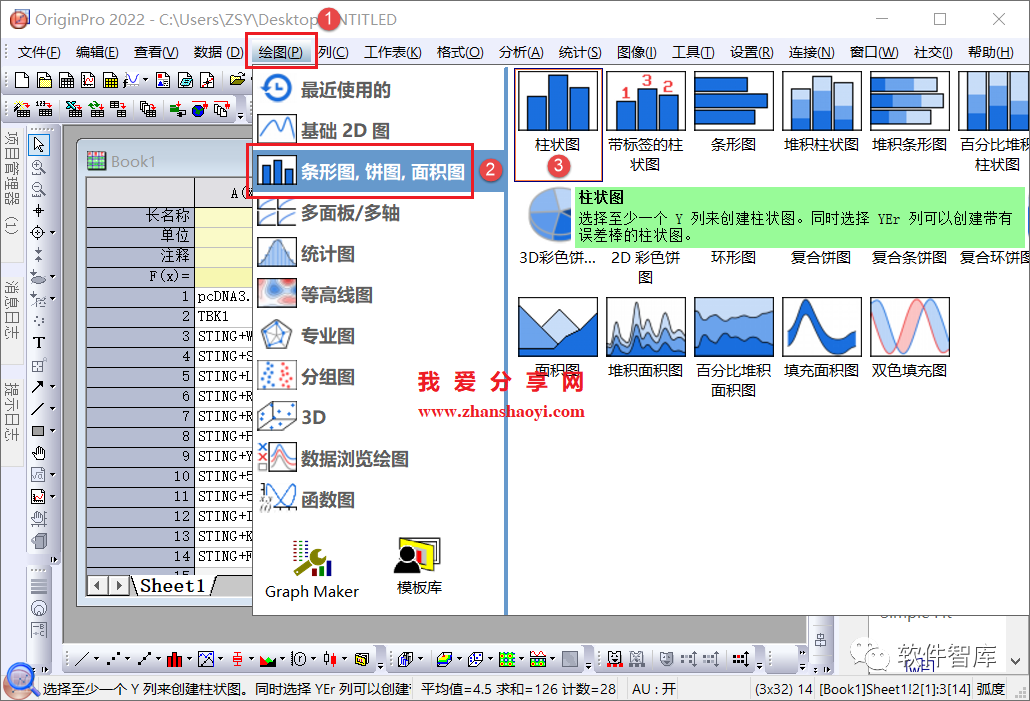Click the New Layout toolbar icon
This screenshot has height=701, width=1030.
coord(162,80)
